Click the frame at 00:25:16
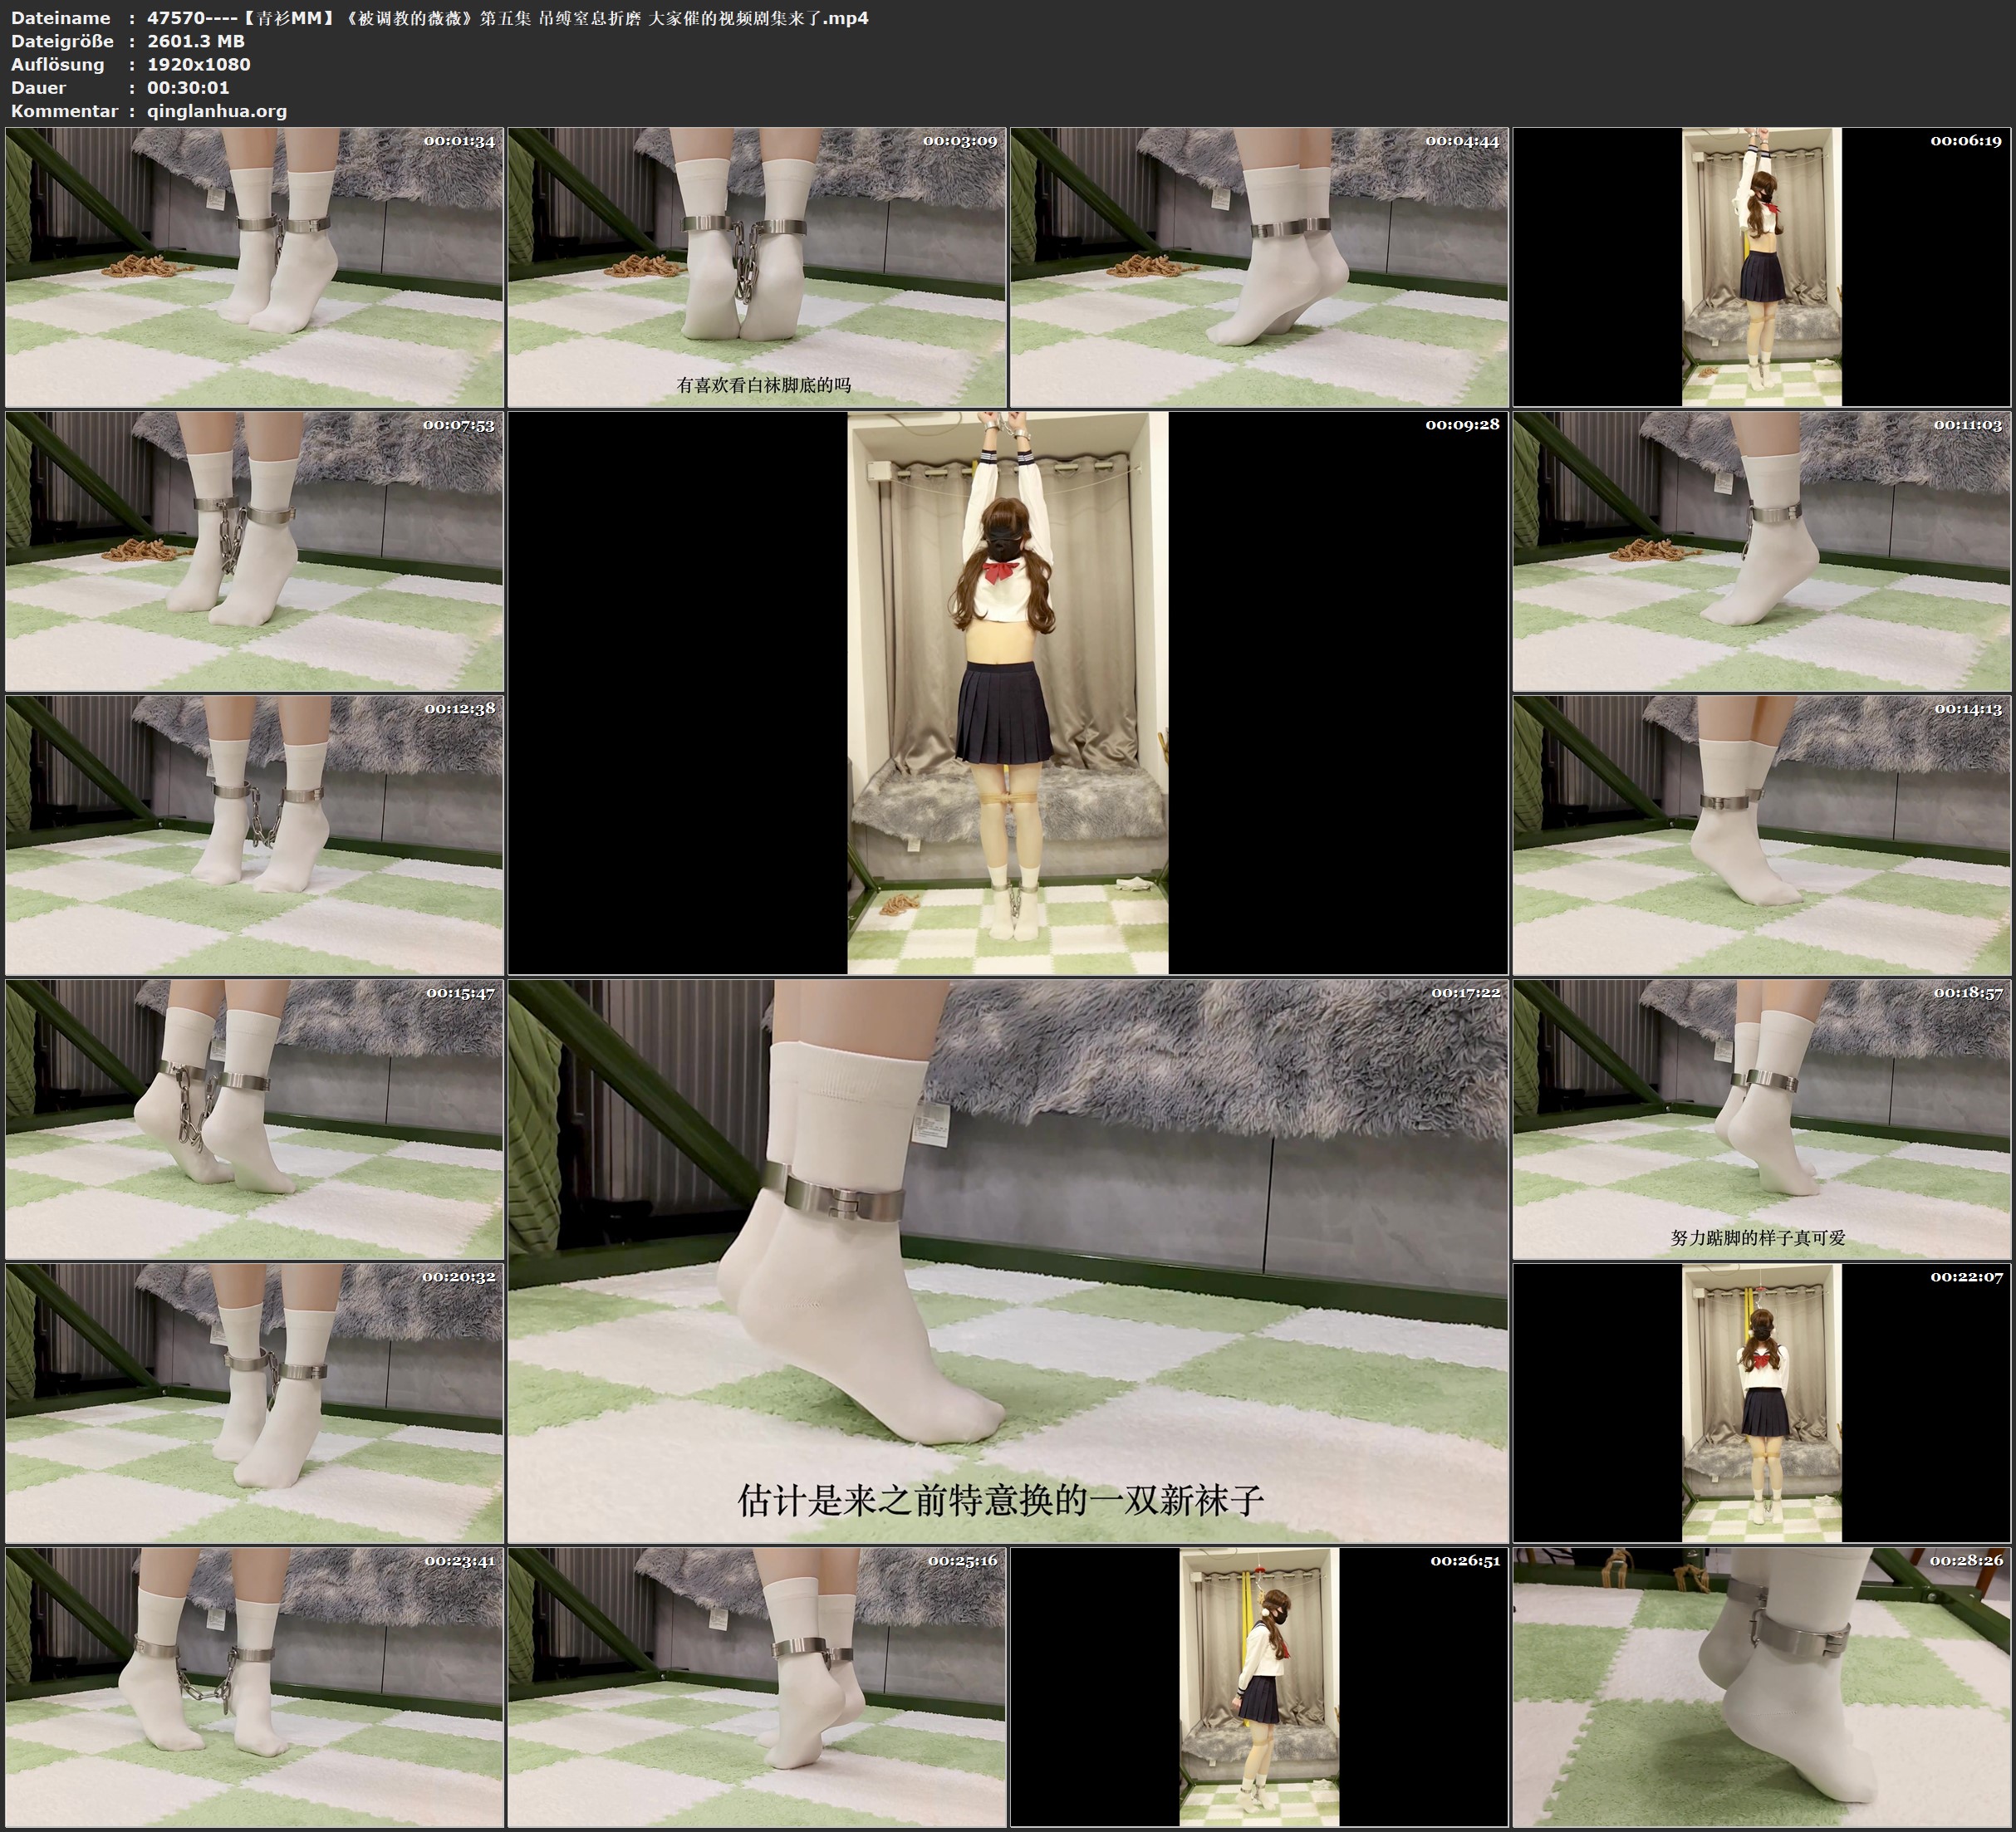The height and width of the screenshot is (1832, 2016). pyautogui.click(x=757, y=1687)
